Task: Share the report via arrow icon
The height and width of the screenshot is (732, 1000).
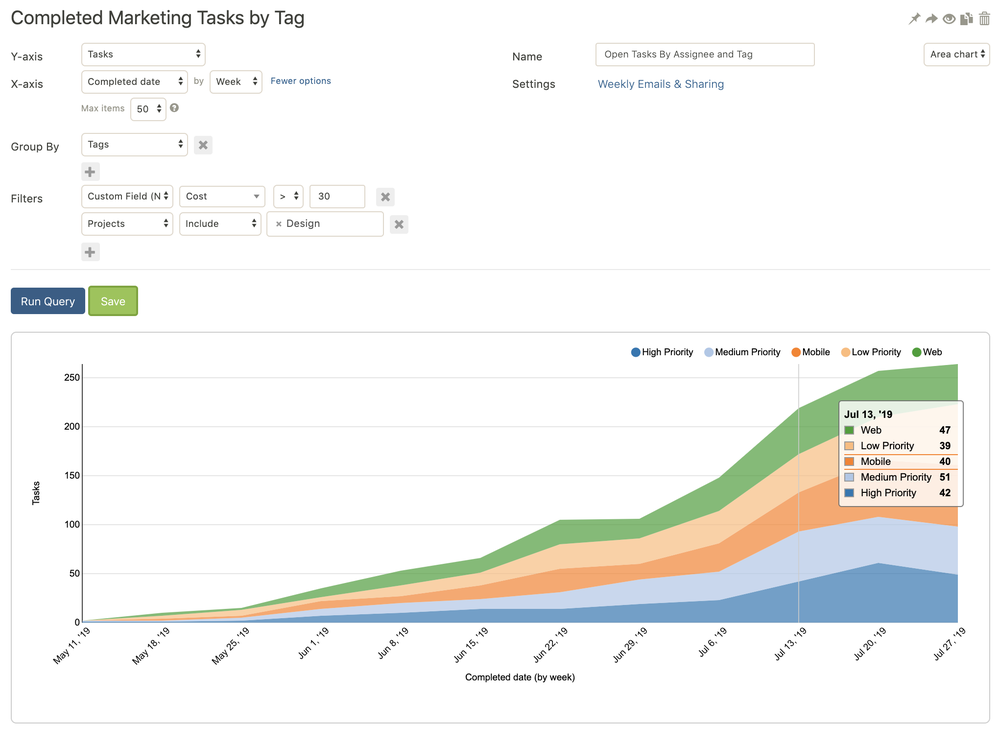Action: click(931, 19)
